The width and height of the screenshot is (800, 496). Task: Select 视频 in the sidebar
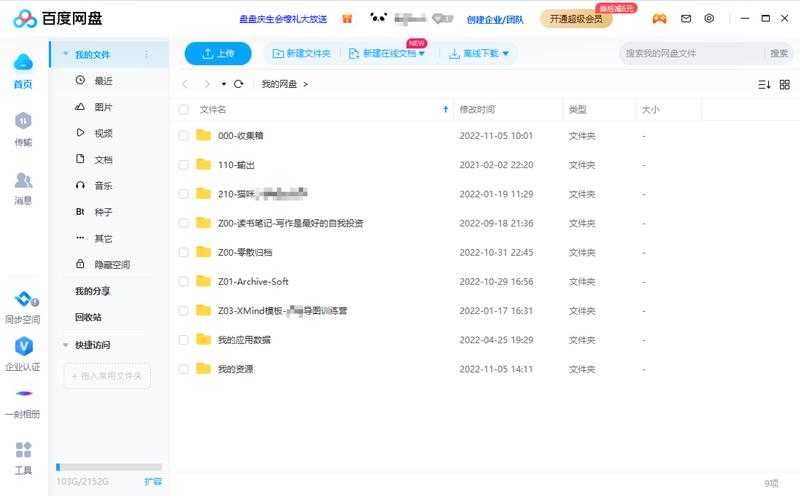coord(104,133)
